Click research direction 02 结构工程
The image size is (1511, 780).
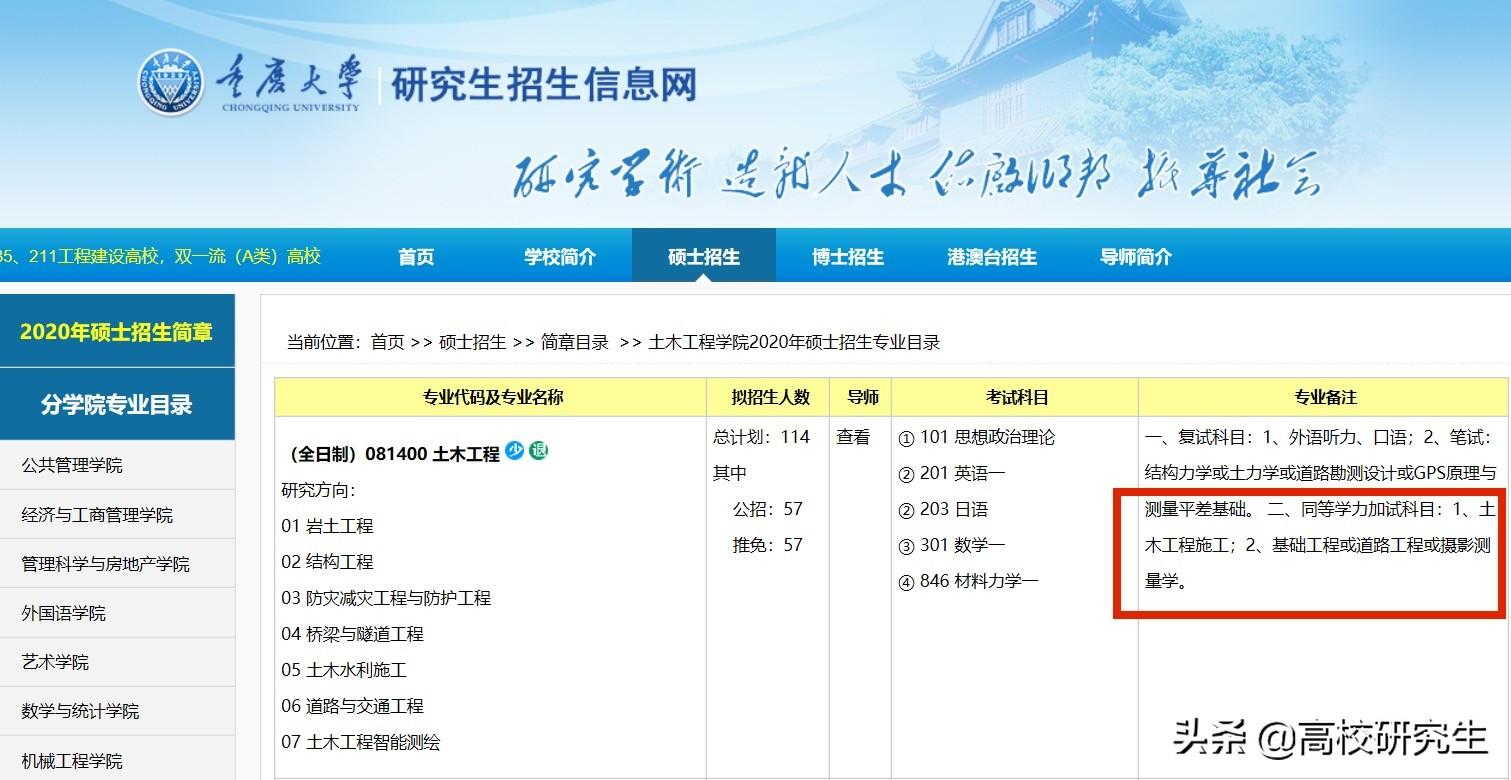click(327, 561)
